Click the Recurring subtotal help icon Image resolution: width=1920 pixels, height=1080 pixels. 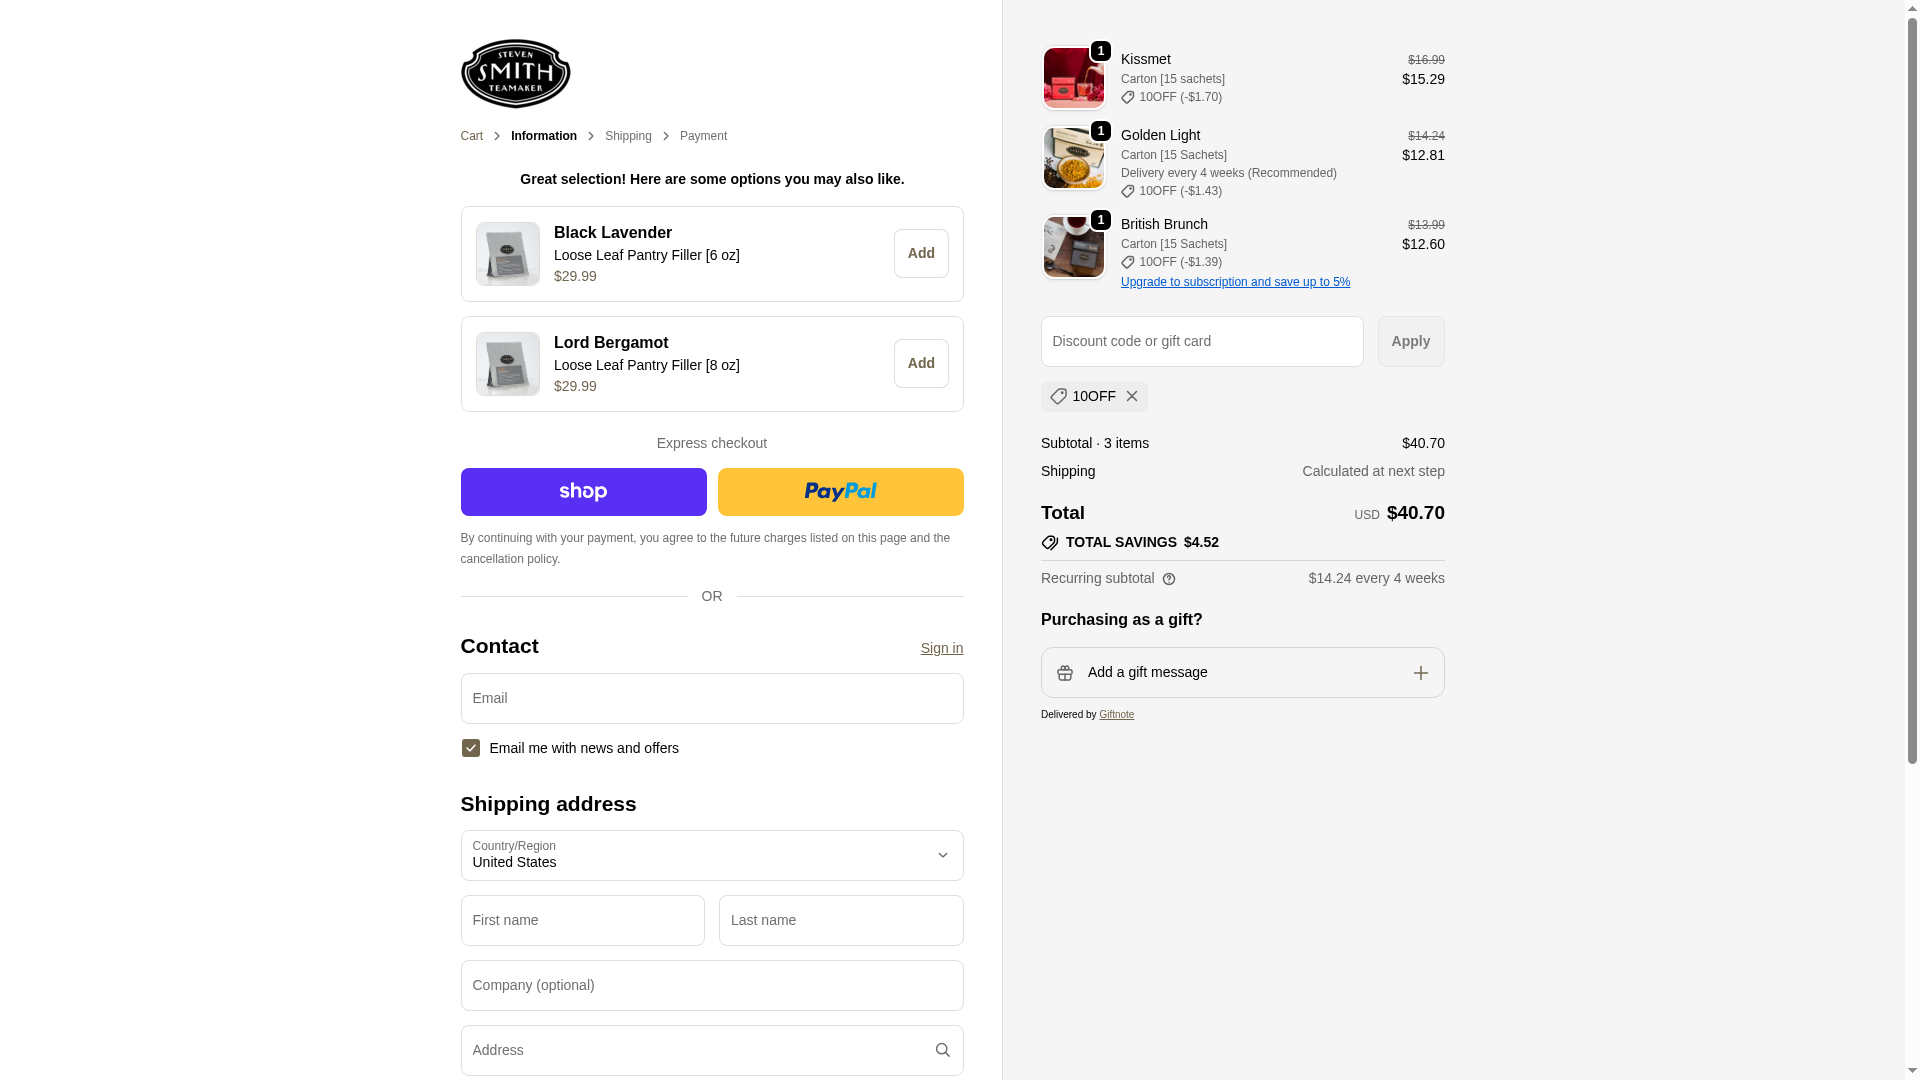(x=1169, y=580)
